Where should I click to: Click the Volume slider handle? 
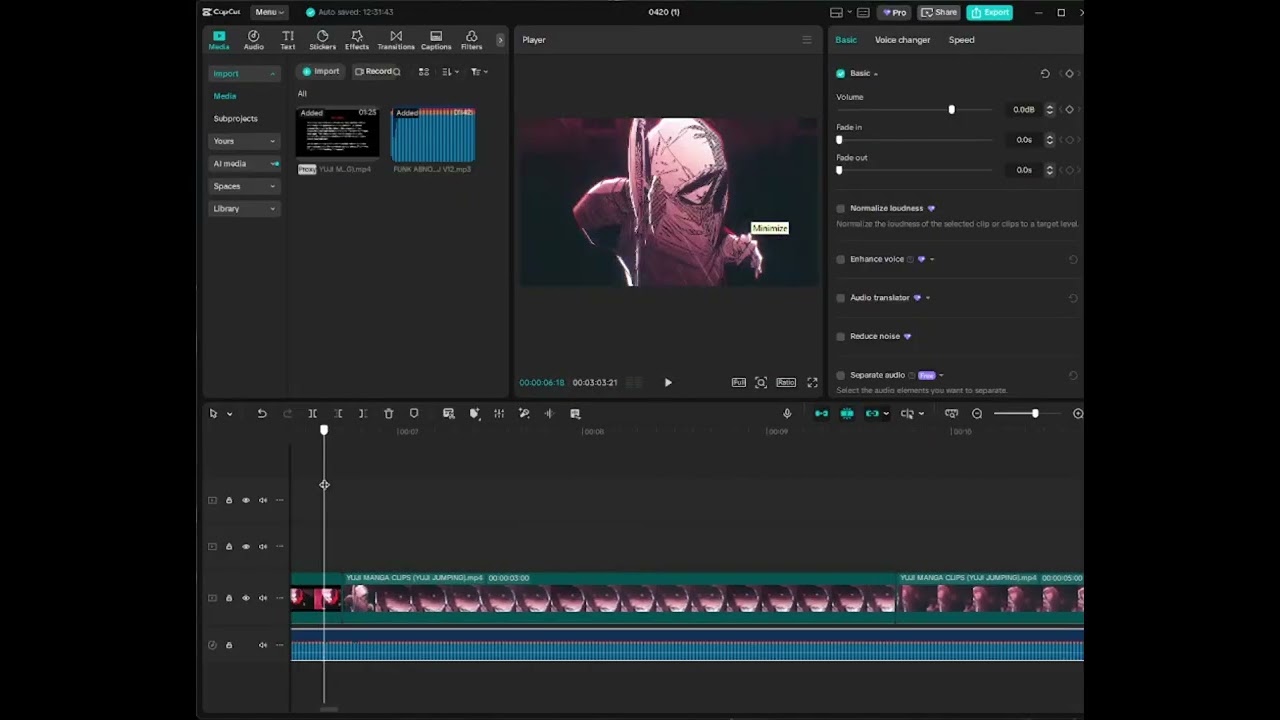point(951,109)
